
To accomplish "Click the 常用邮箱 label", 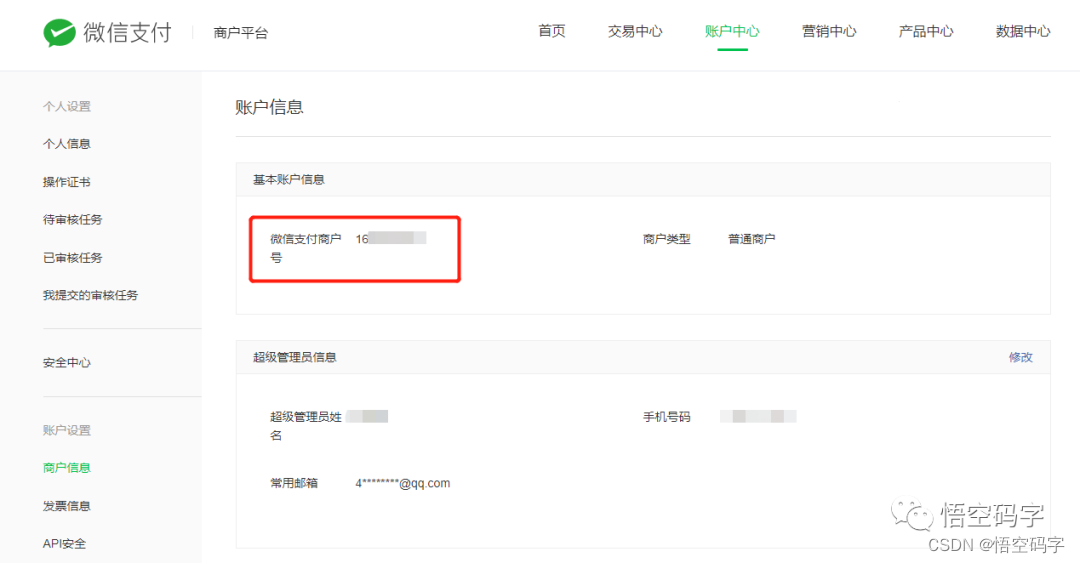I will click(x=294, y=483).
